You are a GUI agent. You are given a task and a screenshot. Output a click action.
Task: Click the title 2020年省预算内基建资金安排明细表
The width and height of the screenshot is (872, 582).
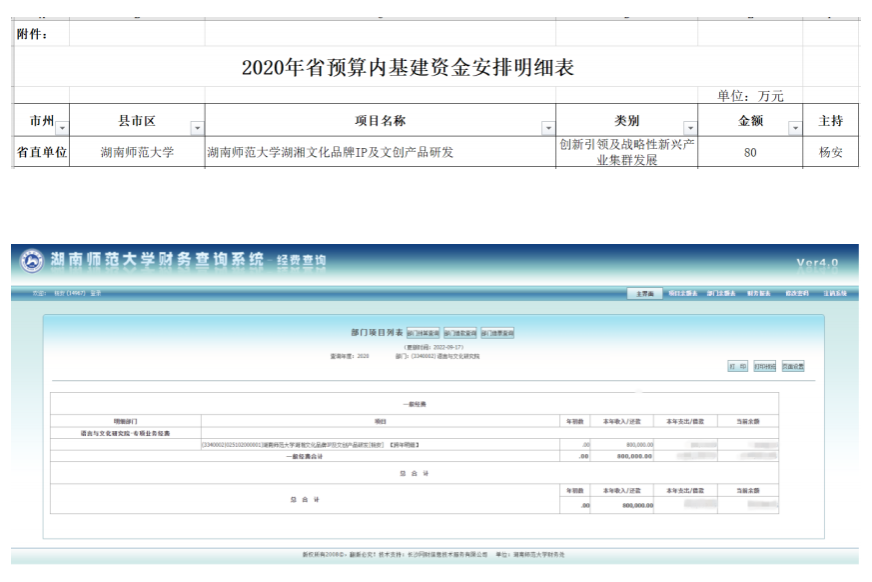pyautogui.click(x=408, y=68)
